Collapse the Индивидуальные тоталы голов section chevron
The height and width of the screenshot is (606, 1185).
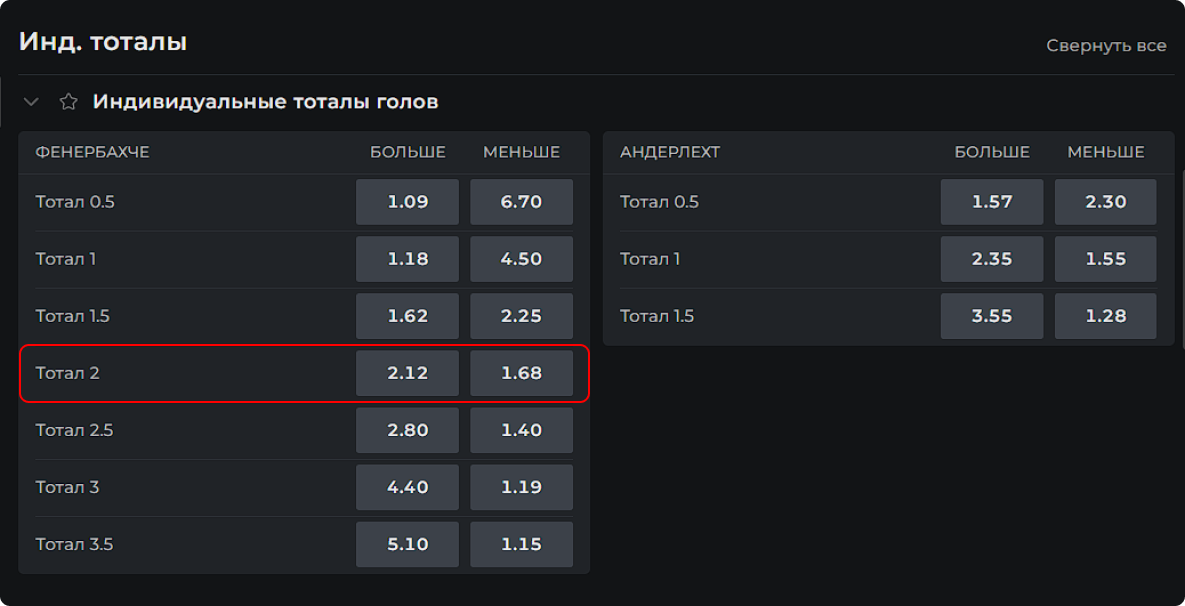(x=31, y=102)
